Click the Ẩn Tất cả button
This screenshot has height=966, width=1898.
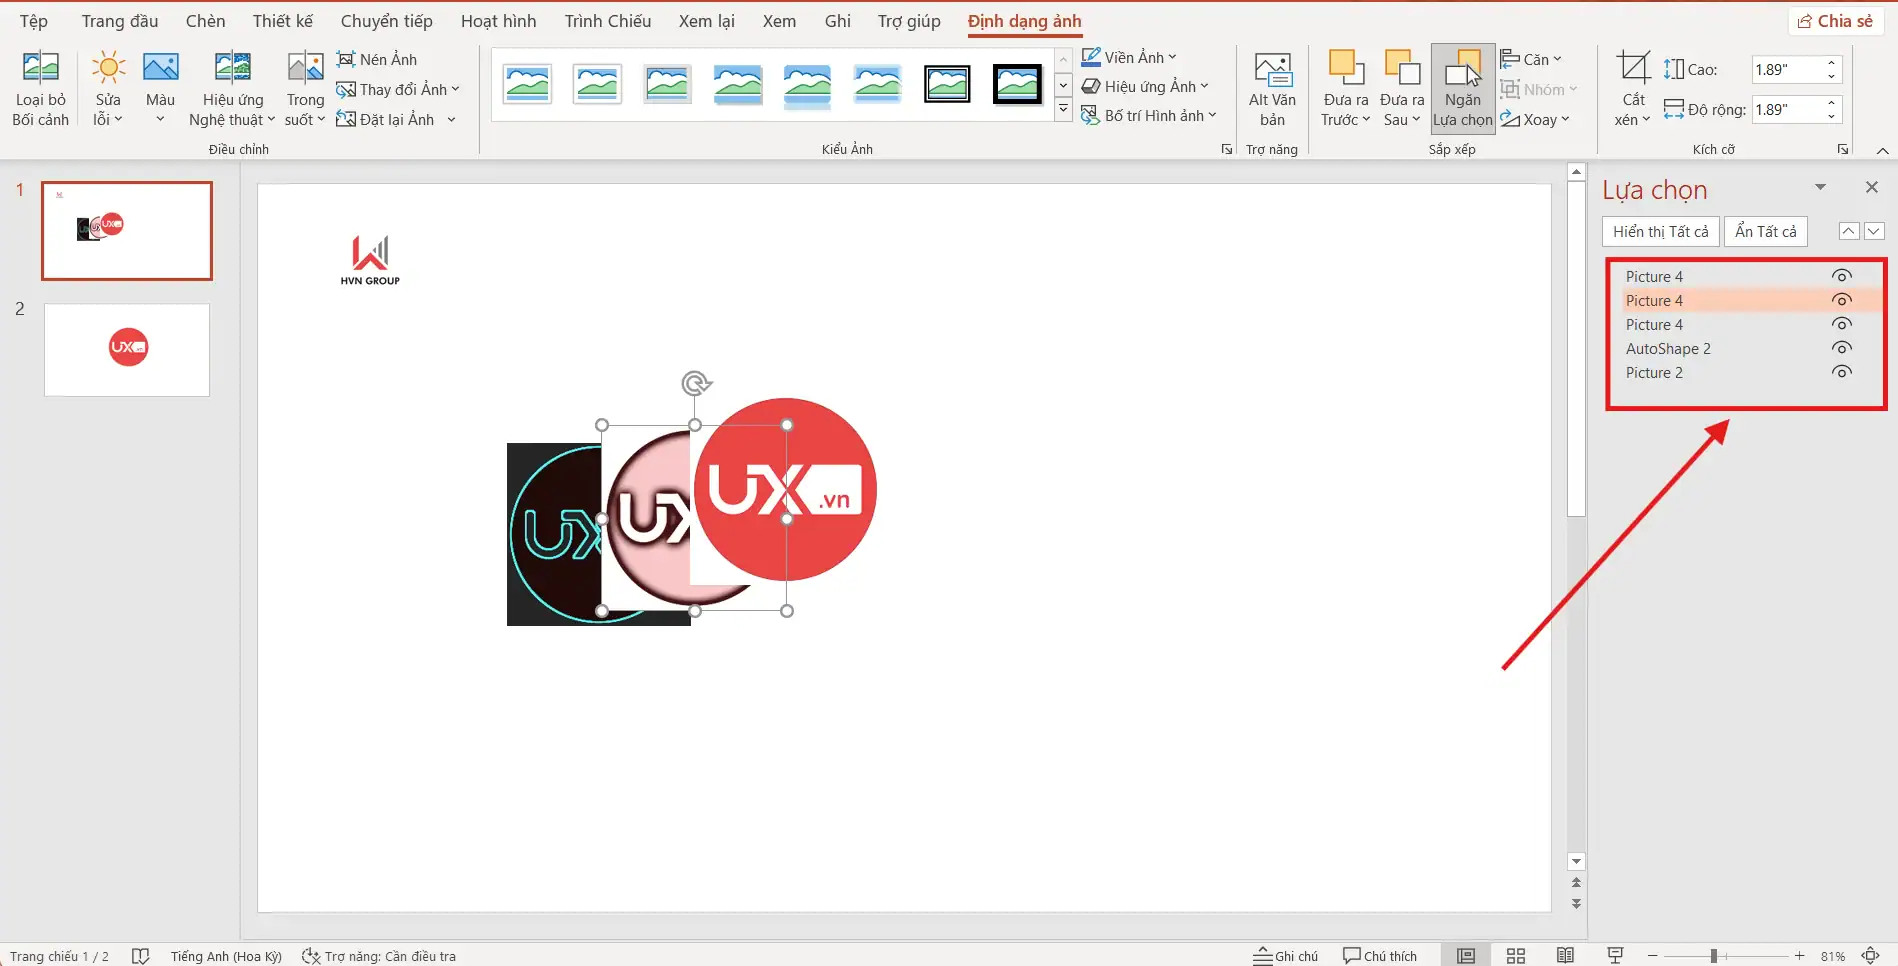[1765, 231]
